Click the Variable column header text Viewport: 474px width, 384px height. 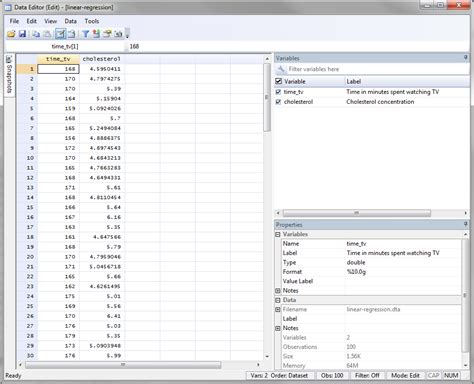pyautogui.click(x=295, y=81)
